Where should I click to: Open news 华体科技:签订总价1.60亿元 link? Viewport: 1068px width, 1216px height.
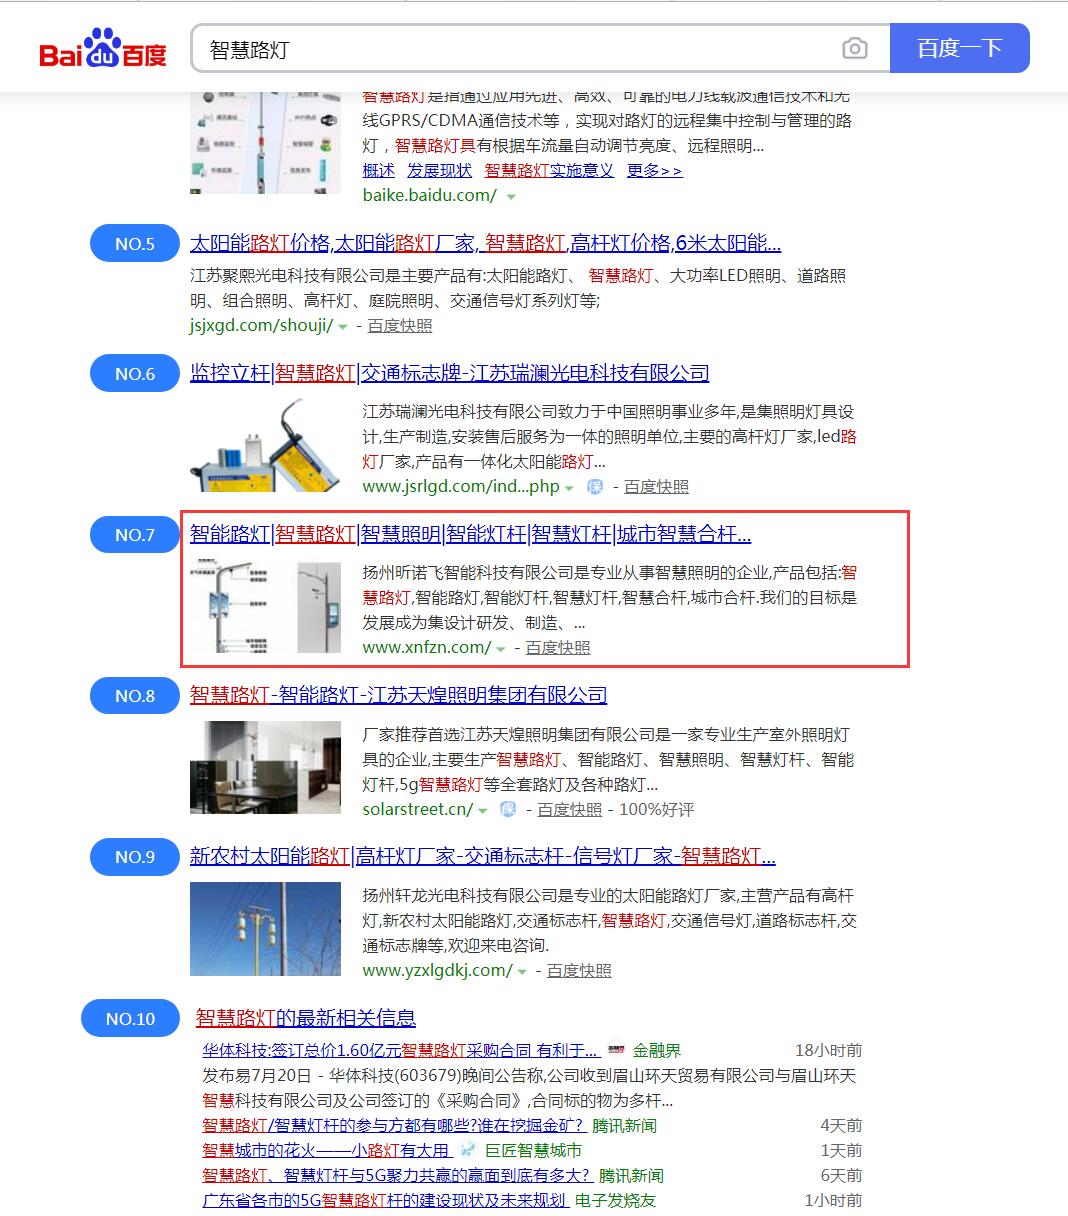(x=400, y=1050)
